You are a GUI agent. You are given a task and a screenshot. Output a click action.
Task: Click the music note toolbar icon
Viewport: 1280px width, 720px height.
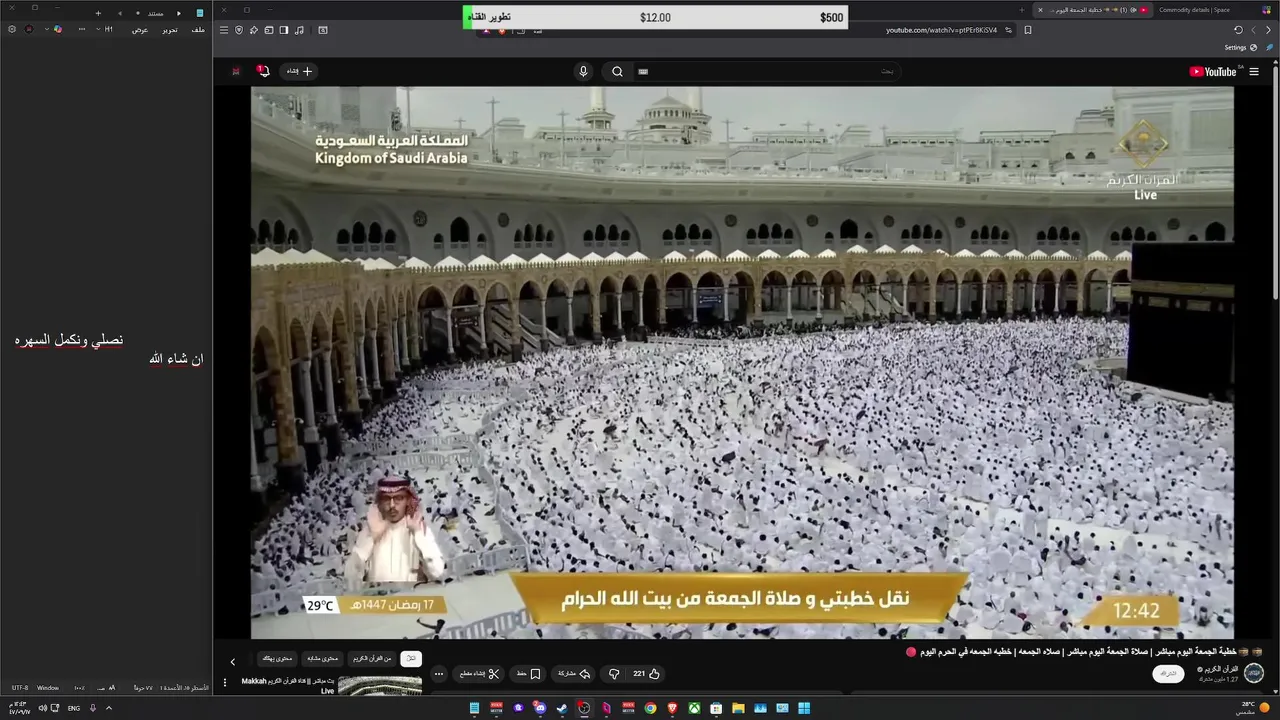pos(299,30)
